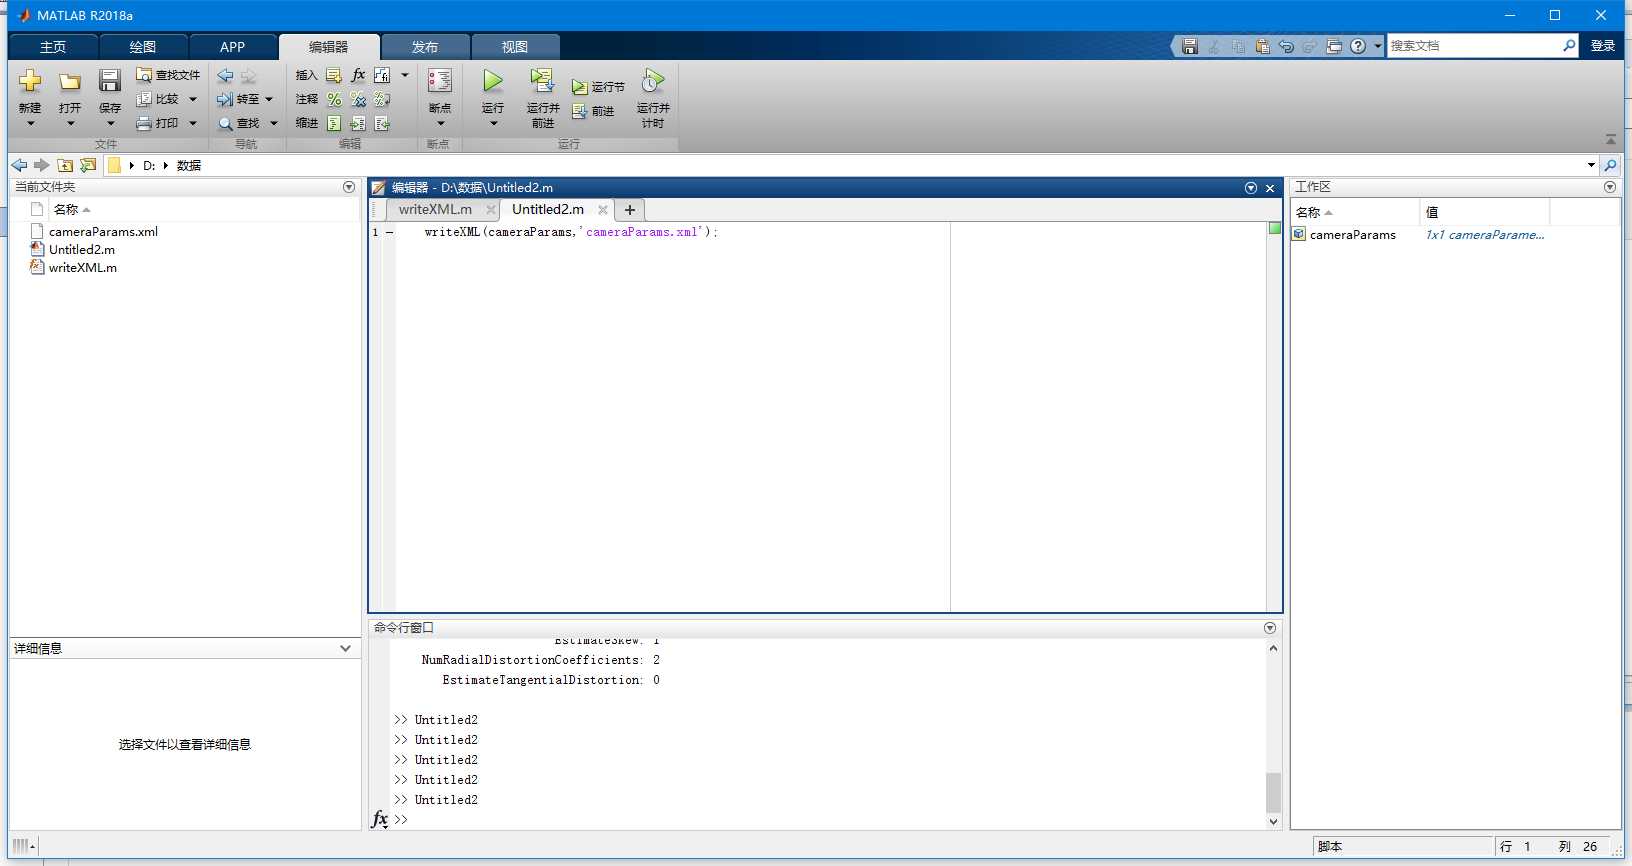The width and height of the screenshot is (1632, 866).
Task: Open the Run (运行) dropdown arrow
Action: 493,124
